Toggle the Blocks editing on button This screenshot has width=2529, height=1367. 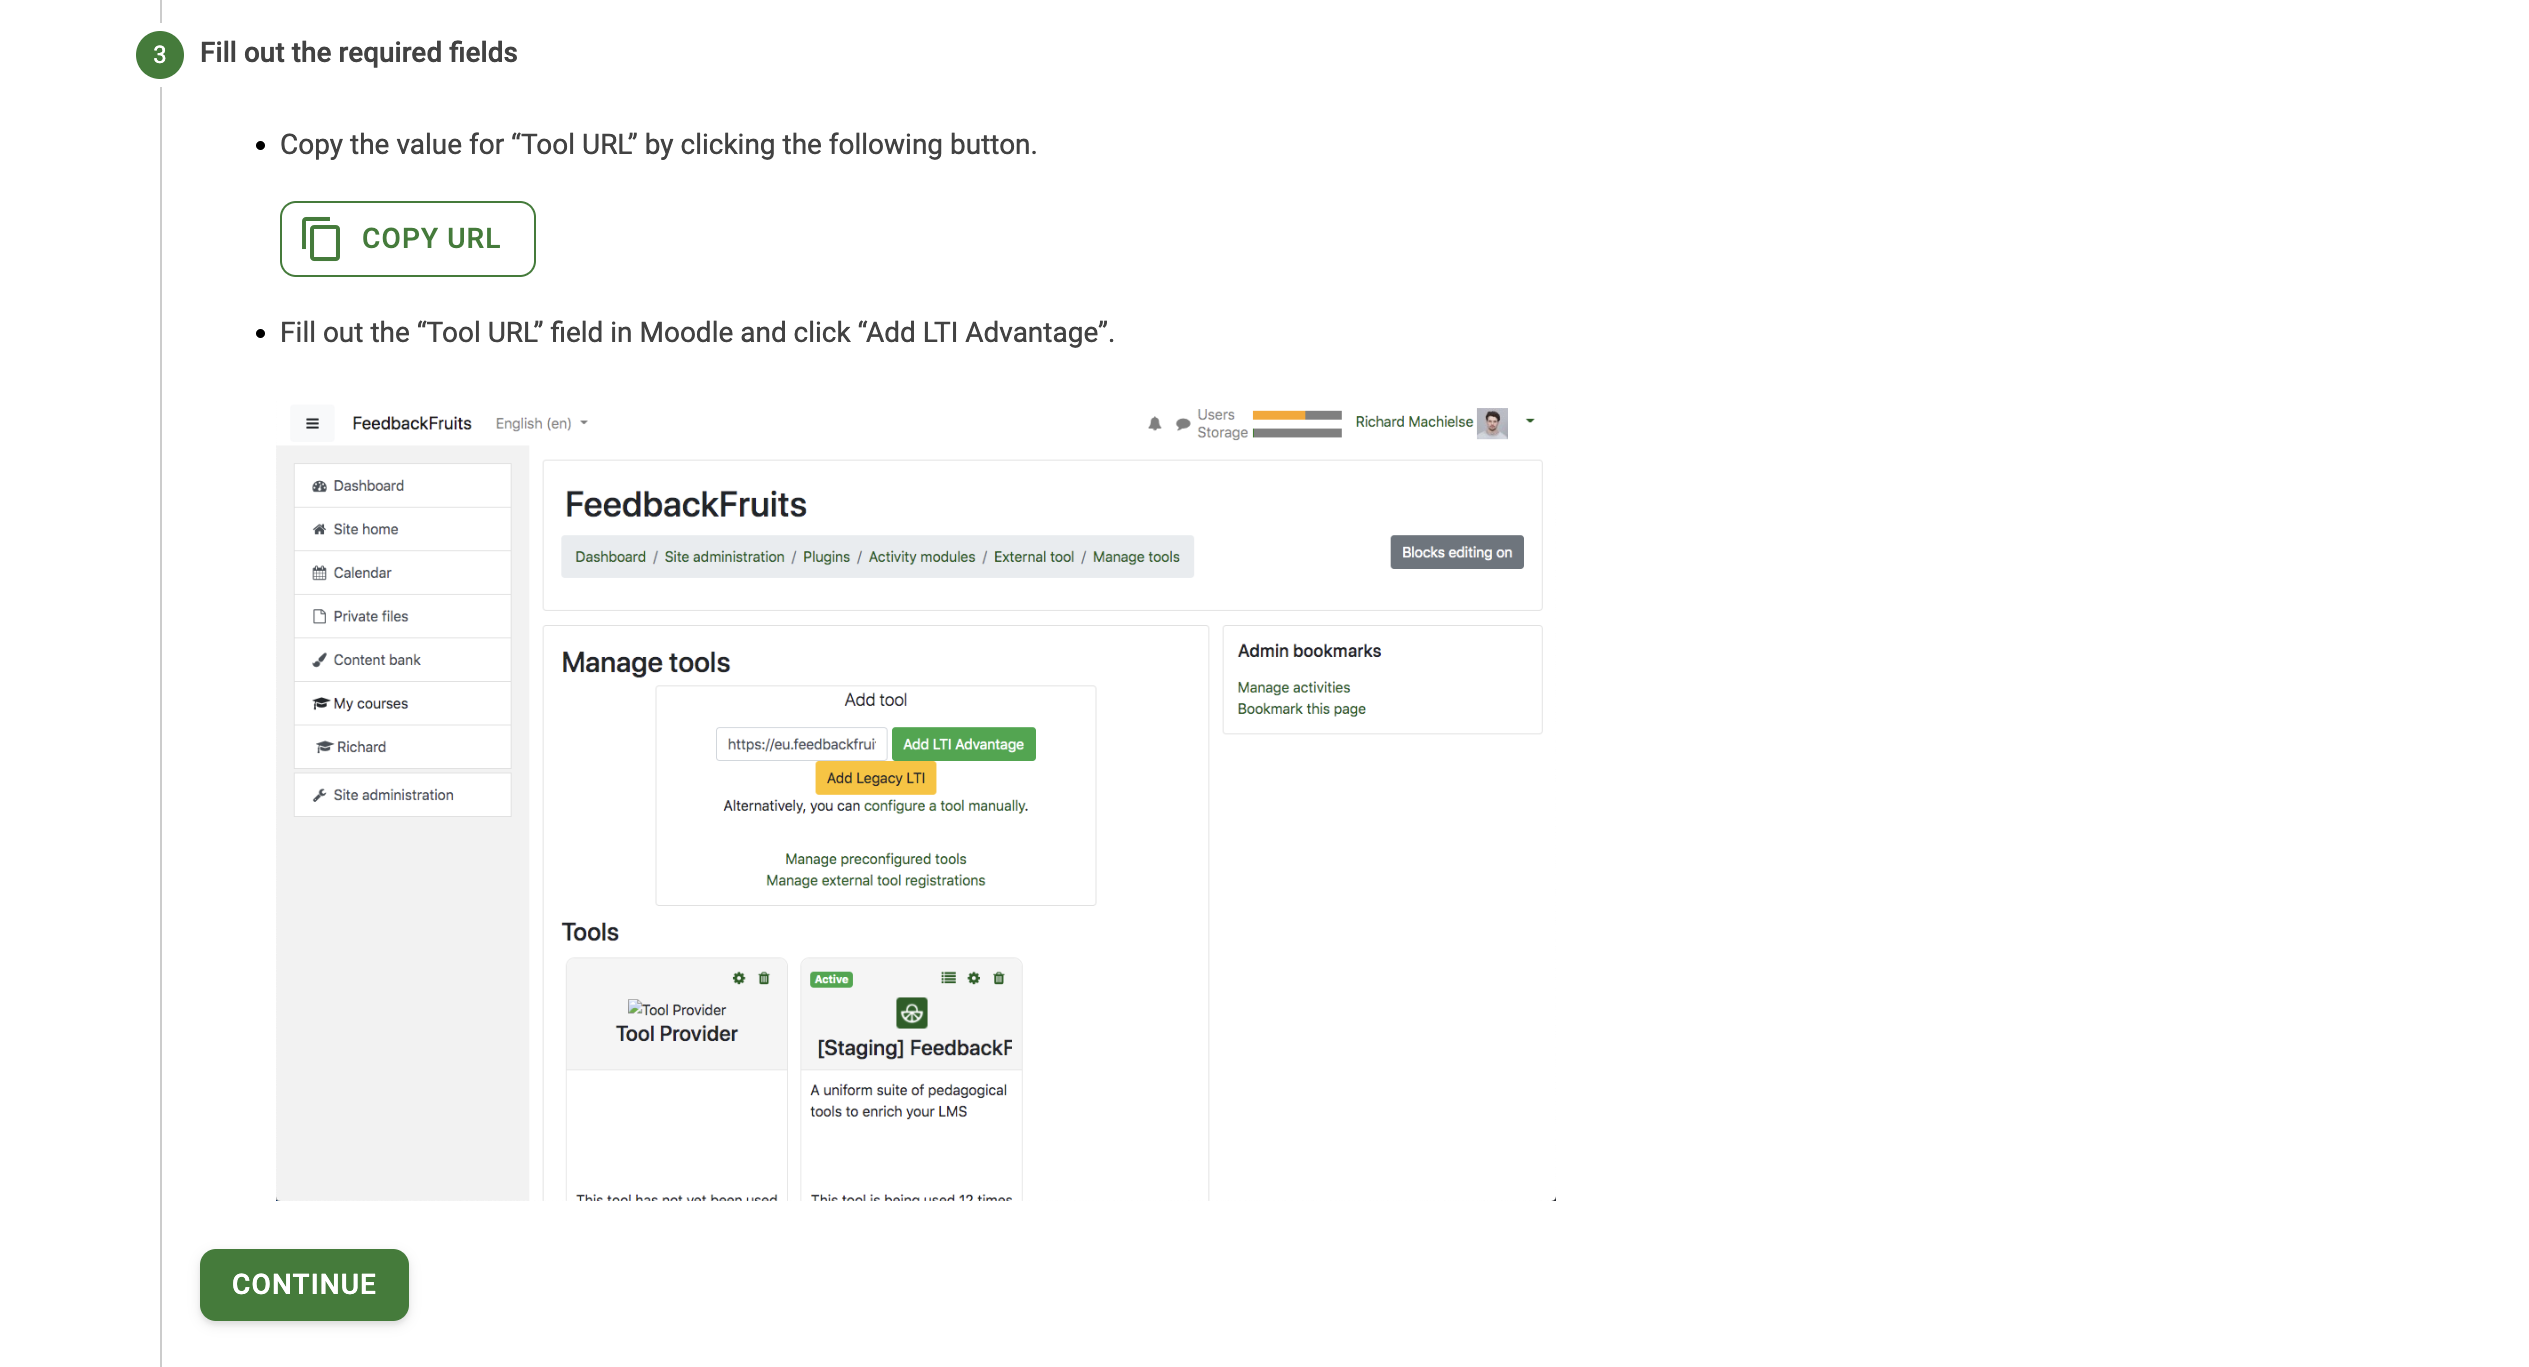pyautogui.click(x=1456, y=552)
